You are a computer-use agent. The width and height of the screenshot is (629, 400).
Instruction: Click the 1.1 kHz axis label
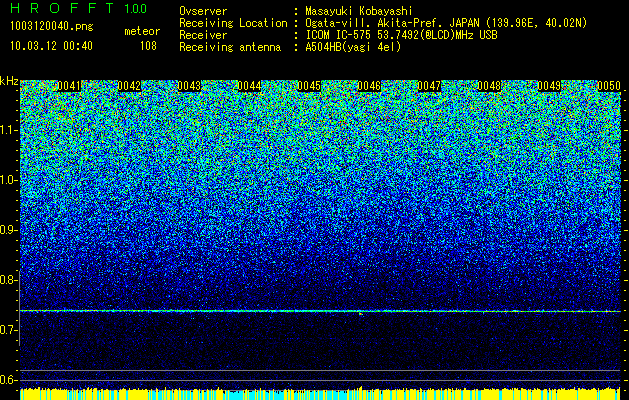8,130
